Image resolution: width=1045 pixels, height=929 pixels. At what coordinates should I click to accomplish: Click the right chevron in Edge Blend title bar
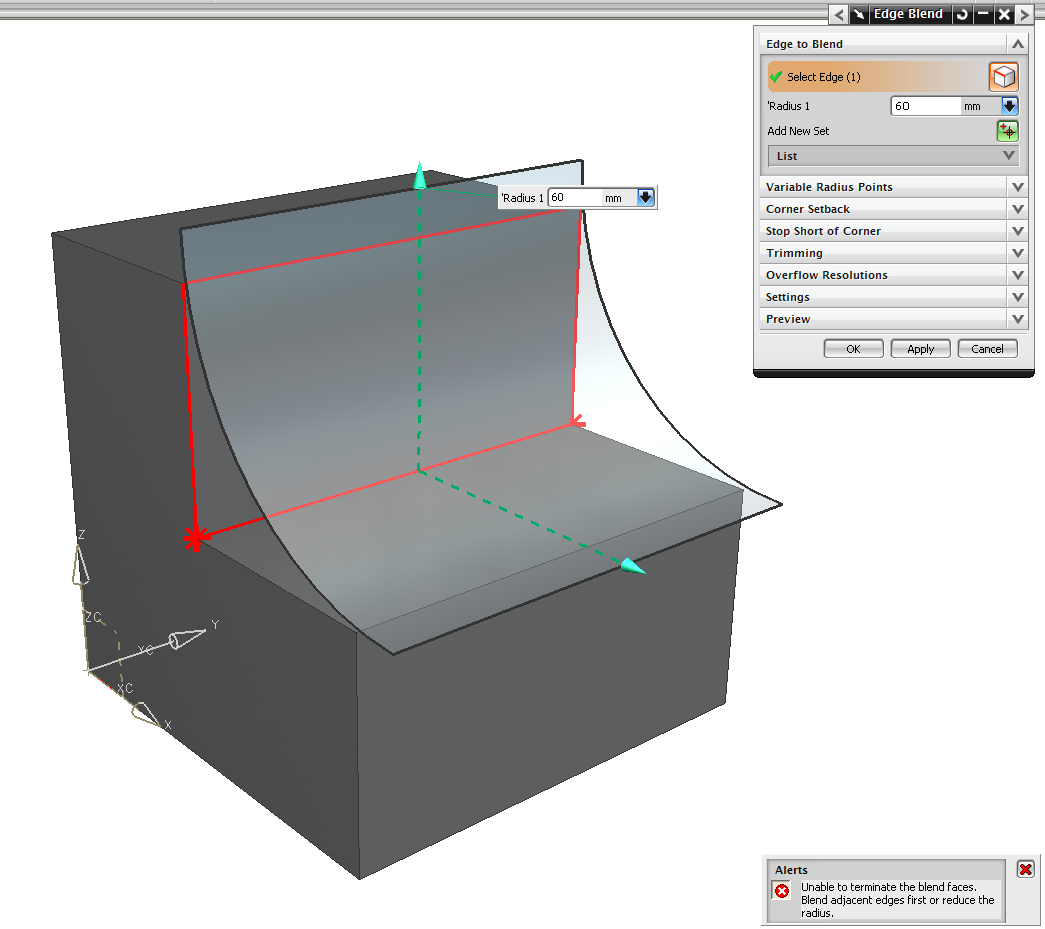point(1025,14)
